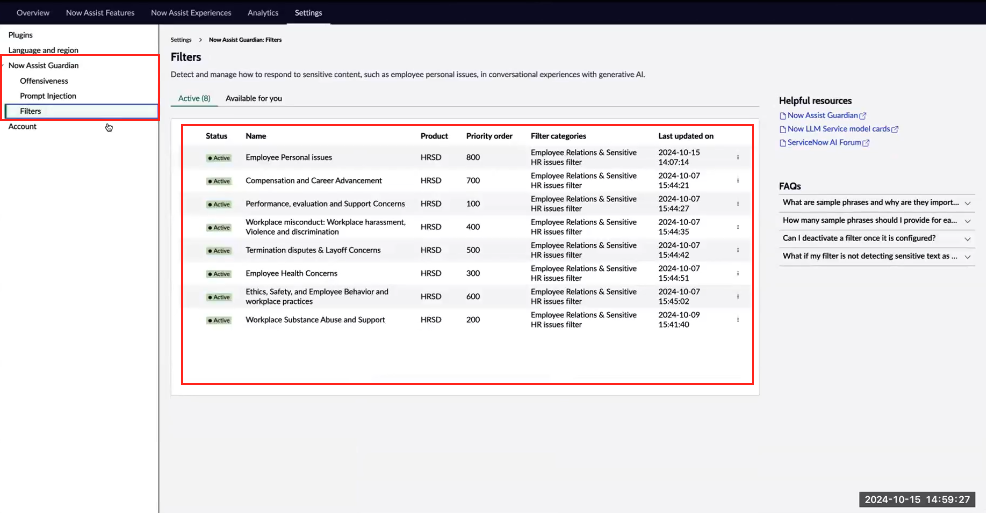
Task: Click external link icon beside ServiceNow AI Forum
Action: (x=866, y=143)
